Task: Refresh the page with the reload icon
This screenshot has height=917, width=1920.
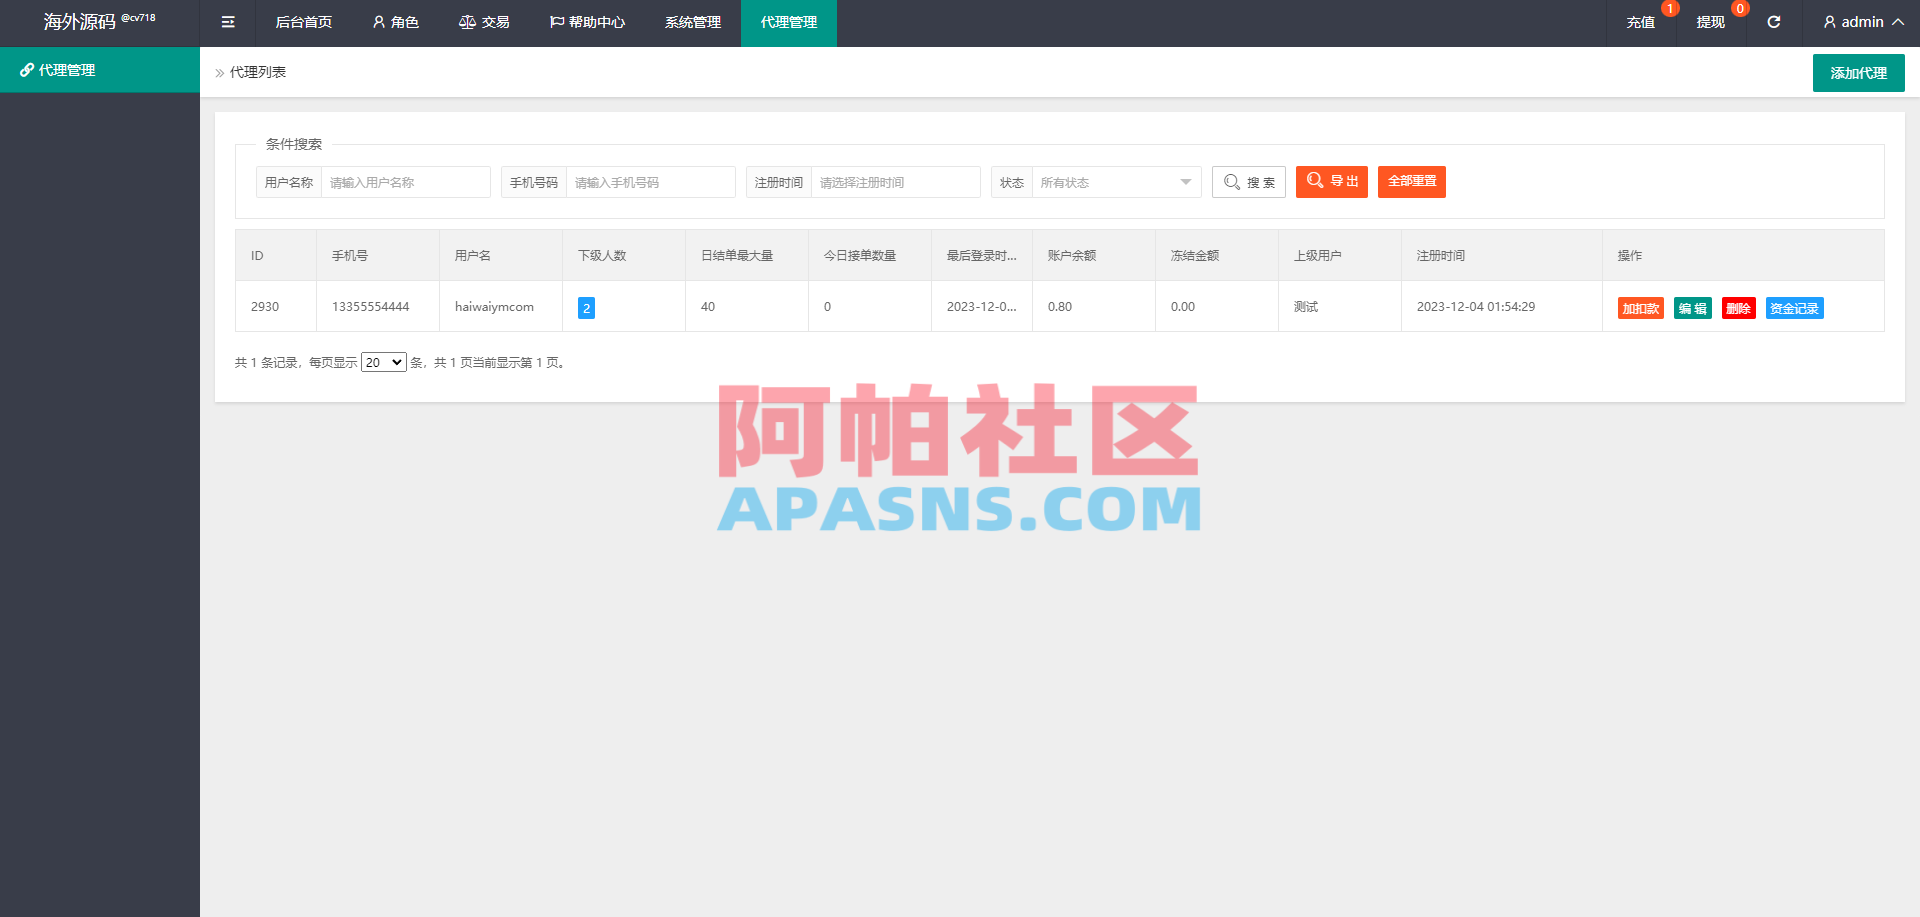Action: 1773,22
